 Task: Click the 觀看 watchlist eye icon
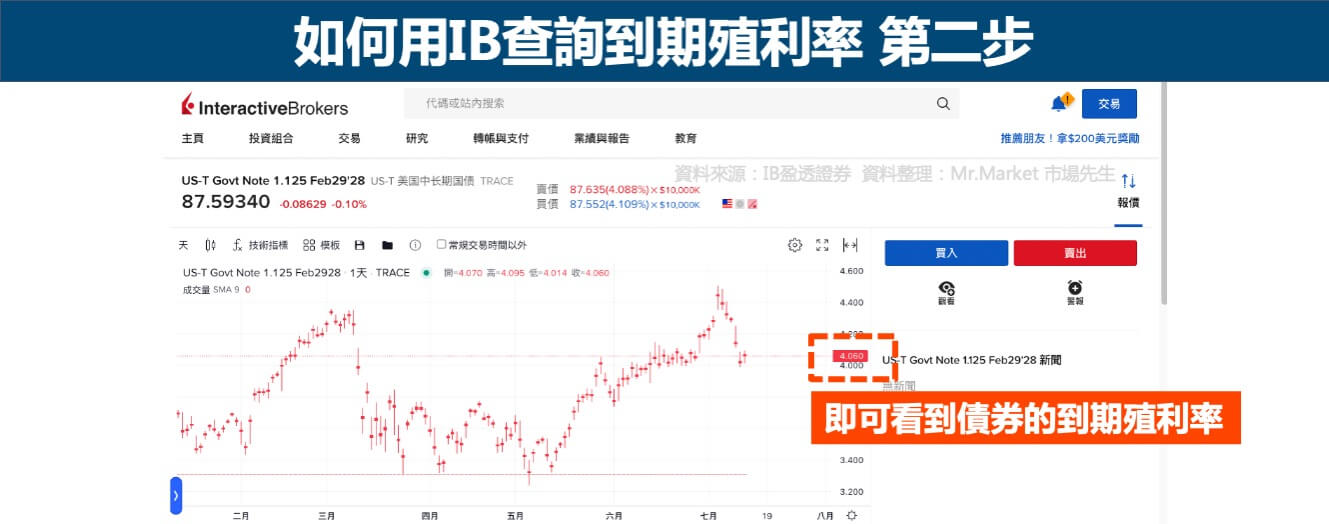click(x=946, y=288)
